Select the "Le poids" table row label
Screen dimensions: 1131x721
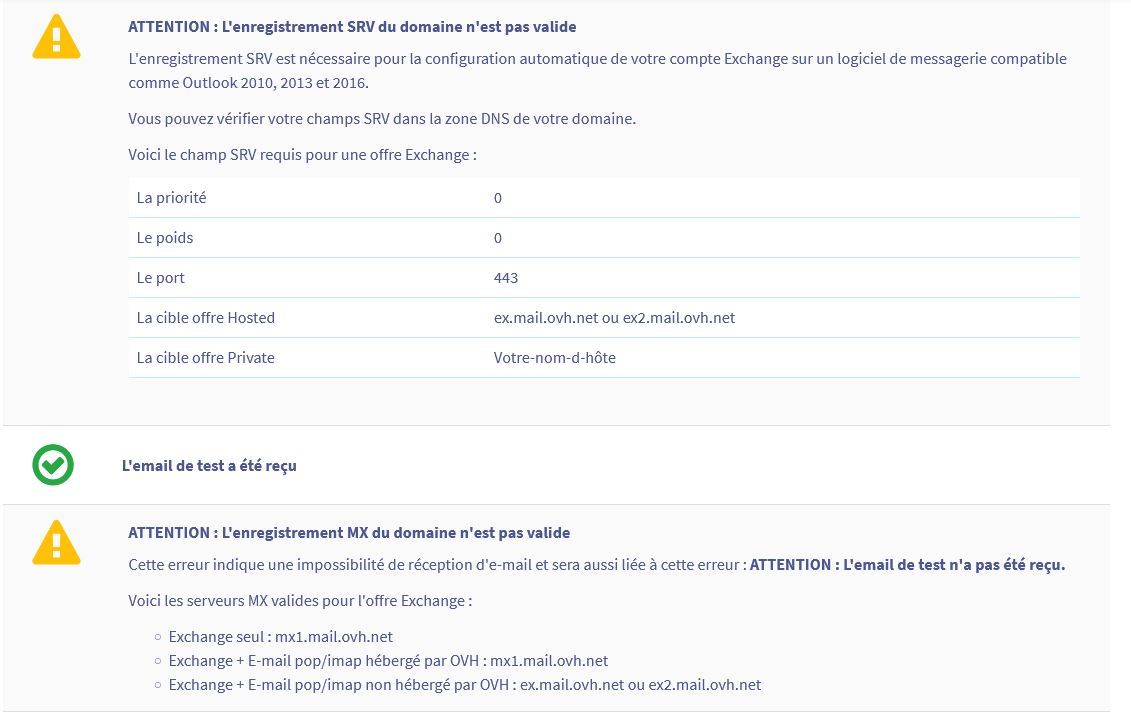165,238
